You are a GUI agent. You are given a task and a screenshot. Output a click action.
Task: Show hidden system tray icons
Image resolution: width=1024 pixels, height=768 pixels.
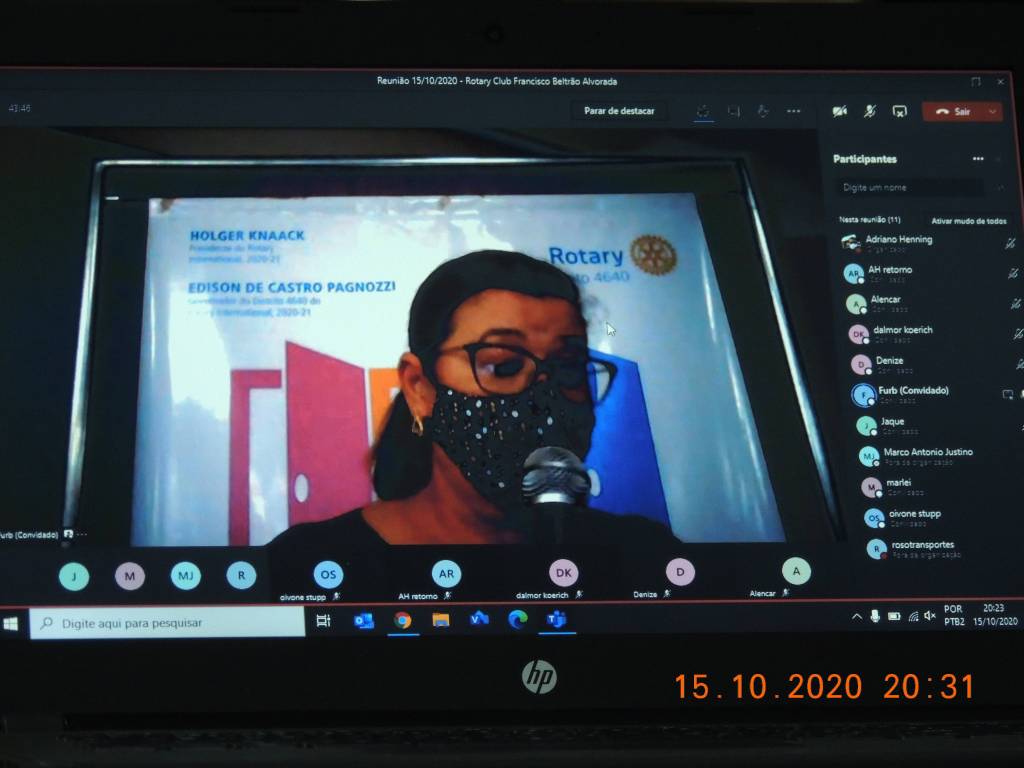point(857,616)
